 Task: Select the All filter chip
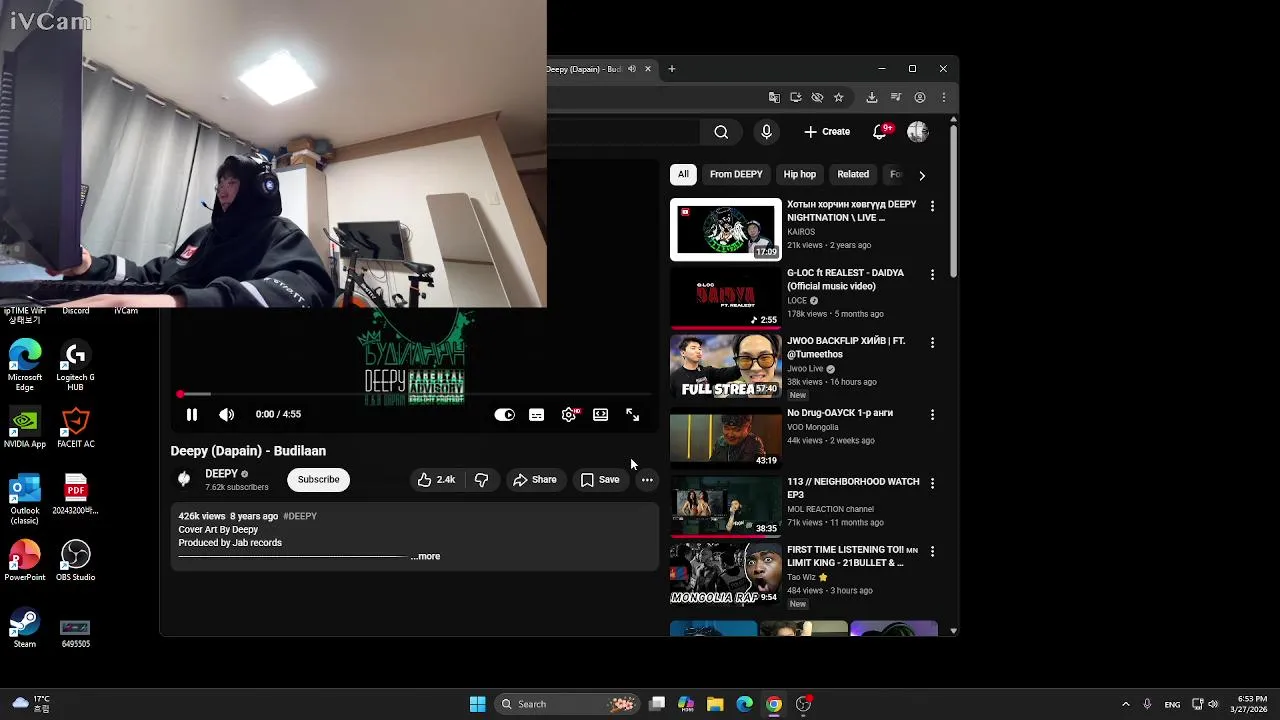click(683, 174)
